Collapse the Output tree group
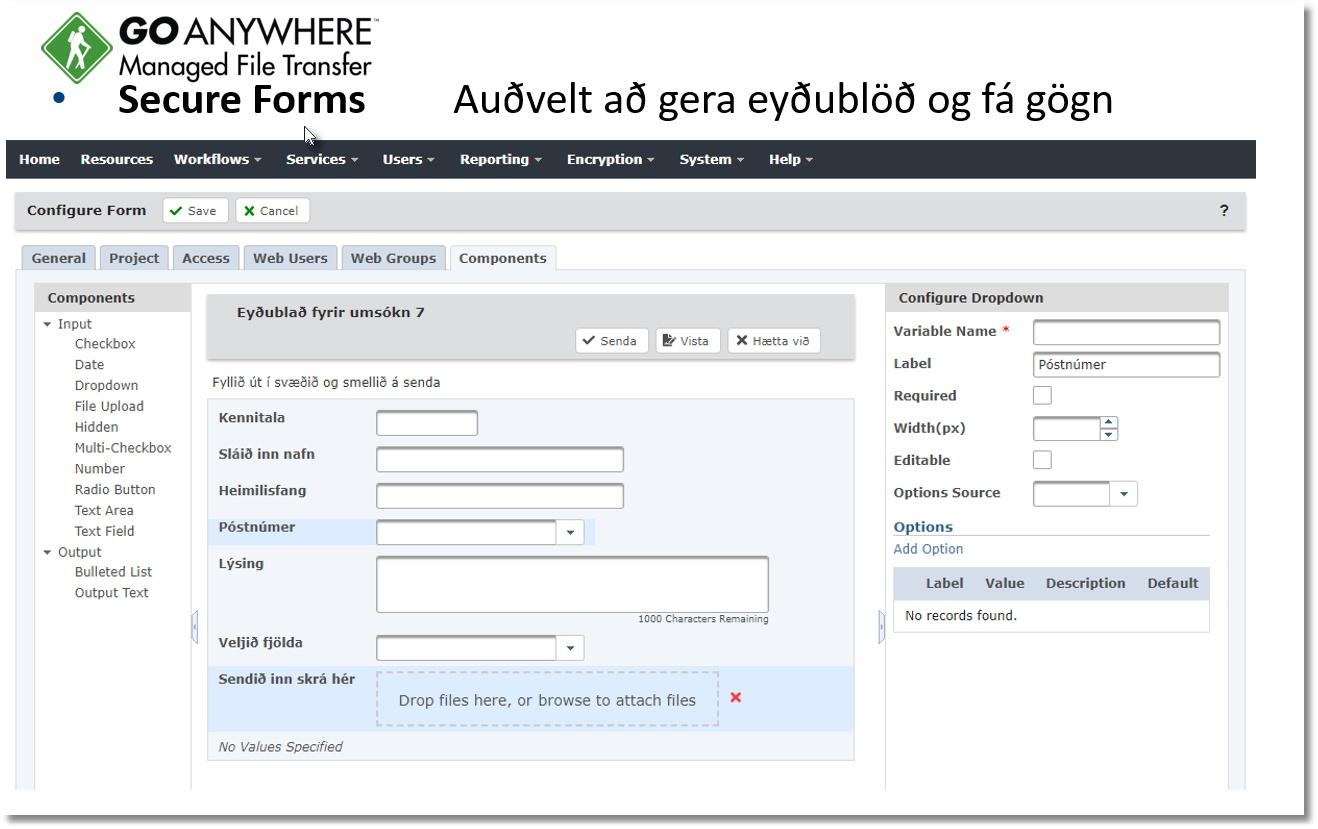Viewport: 1318px width, 829px height. tap(47, 552)
